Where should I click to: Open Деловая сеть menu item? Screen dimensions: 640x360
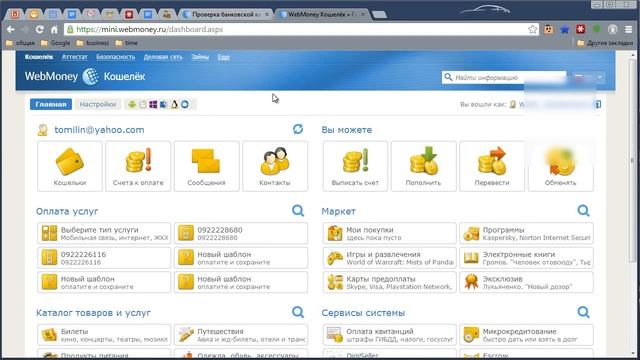point(163,57)
